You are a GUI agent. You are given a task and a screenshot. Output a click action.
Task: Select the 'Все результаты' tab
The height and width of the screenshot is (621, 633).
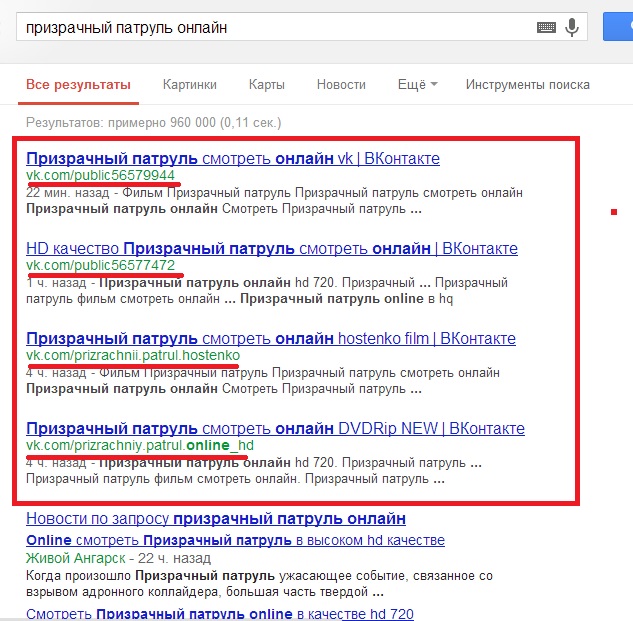tap(78, 85)
